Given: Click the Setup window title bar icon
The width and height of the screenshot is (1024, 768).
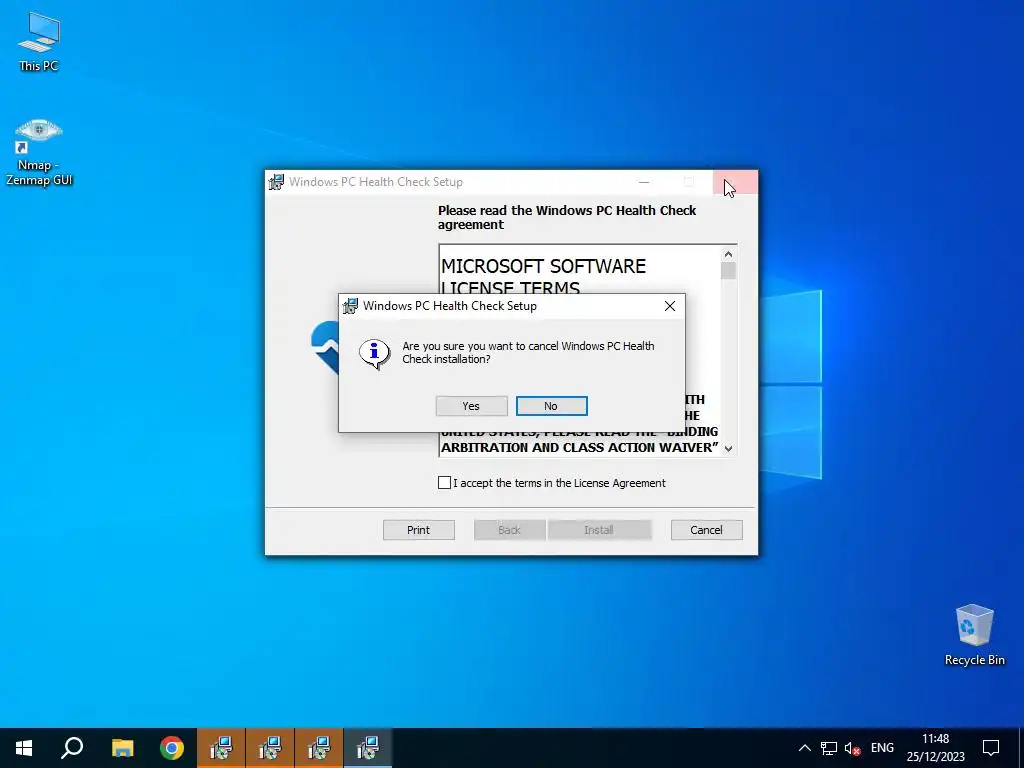Looking at the screenshot, I should coord(277,182).
